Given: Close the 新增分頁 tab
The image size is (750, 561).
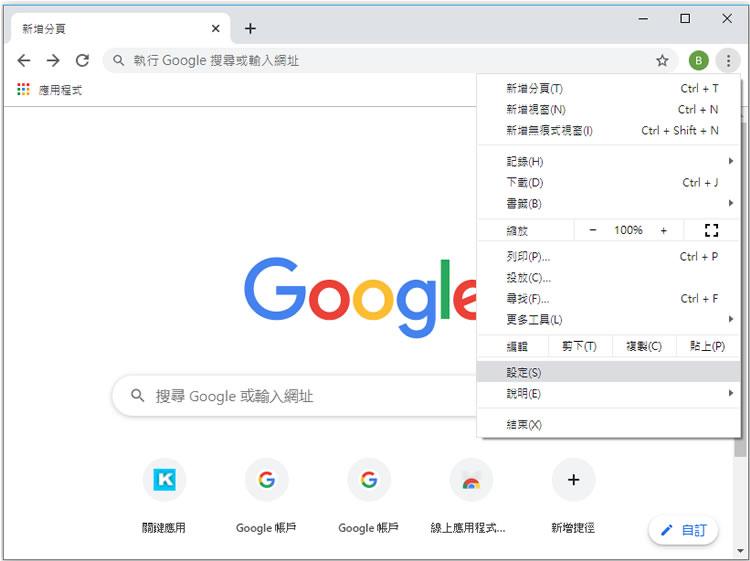Looking at the screenshot, I should pyautogui.click(x=216, y=29).
